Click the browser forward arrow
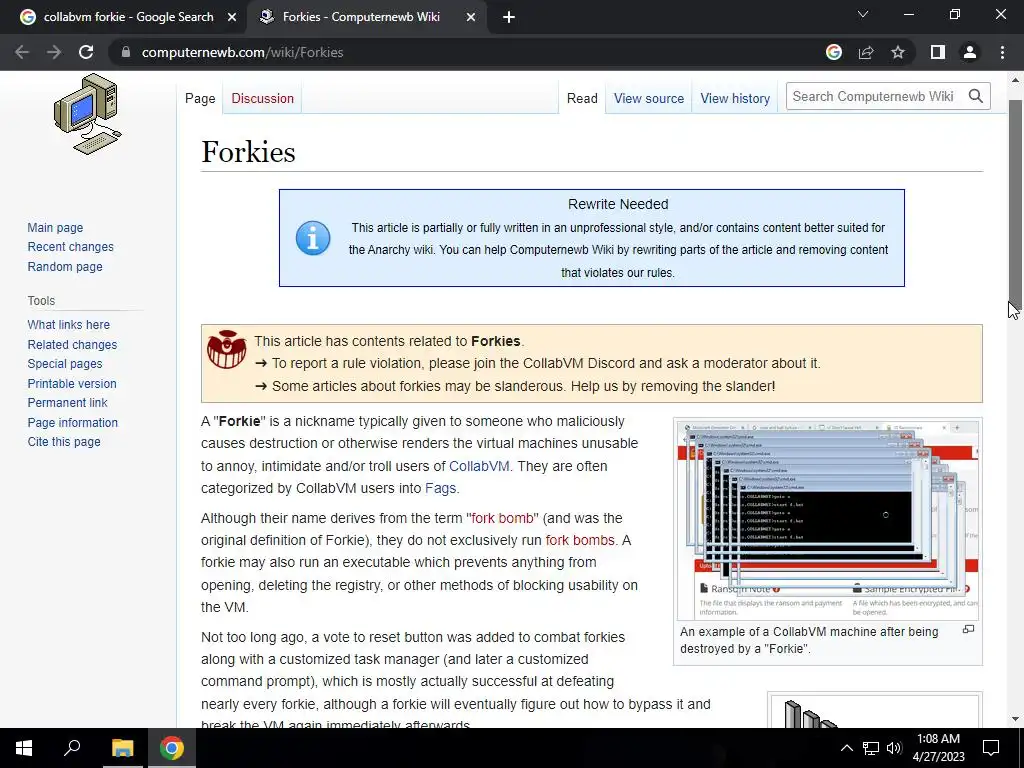The height and width of the screenshot is (768, 1024). coord(54,52)
